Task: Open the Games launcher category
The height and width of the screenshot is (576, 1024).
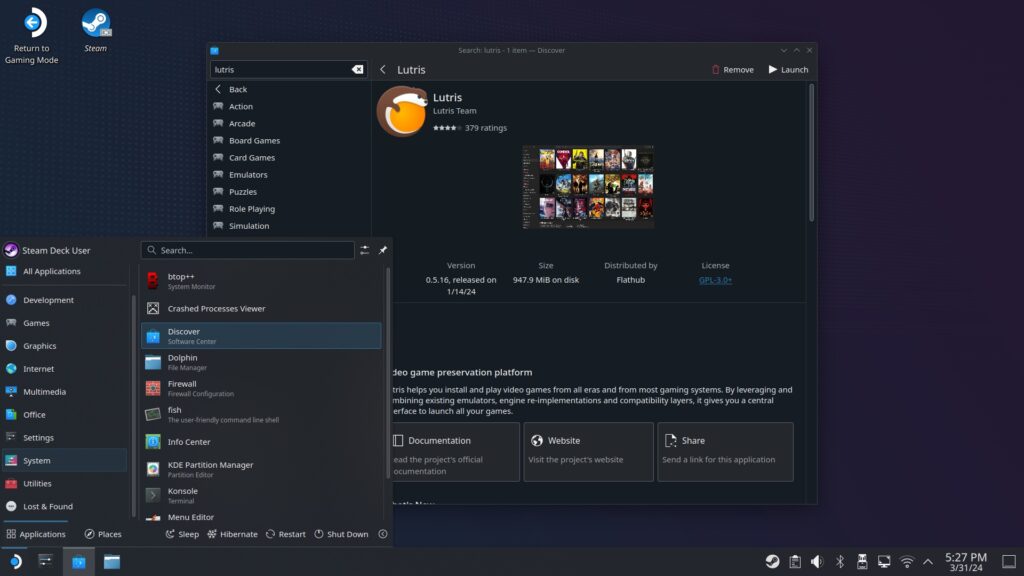Action: click(x=65, y=323)
